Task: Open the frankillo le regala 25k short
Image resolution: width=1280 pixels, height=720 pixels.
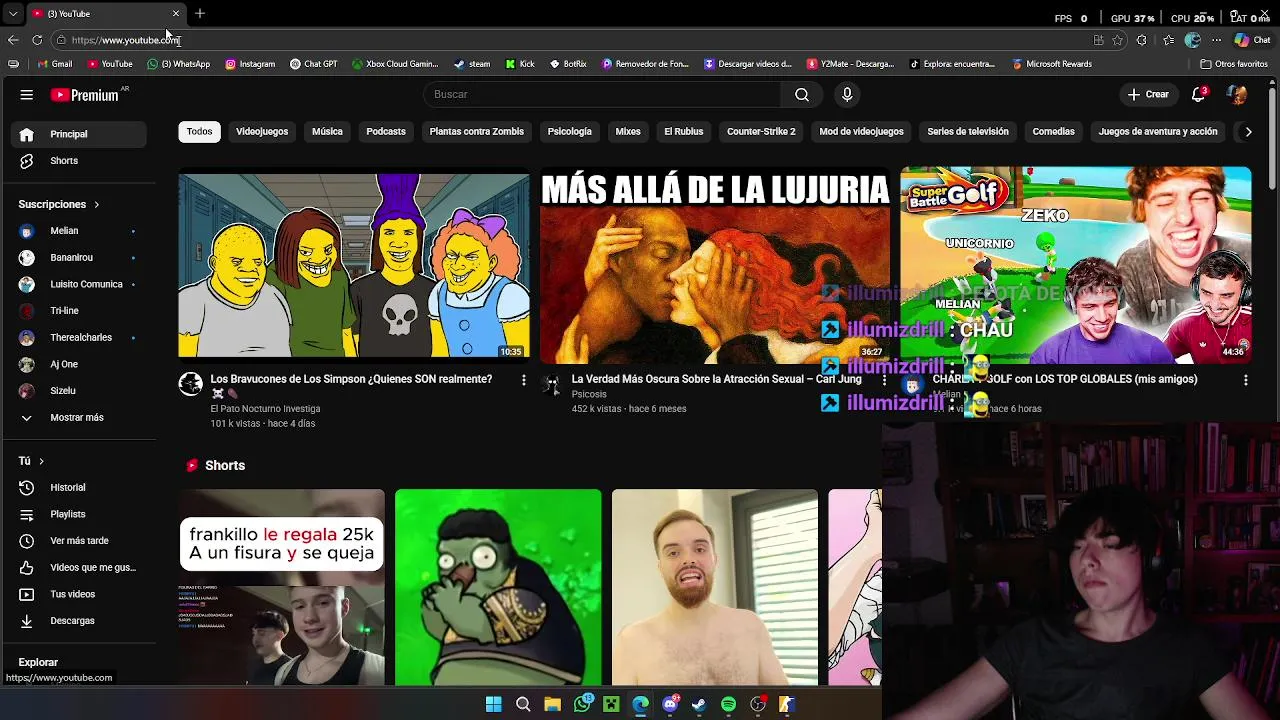Action: point(282,588)
